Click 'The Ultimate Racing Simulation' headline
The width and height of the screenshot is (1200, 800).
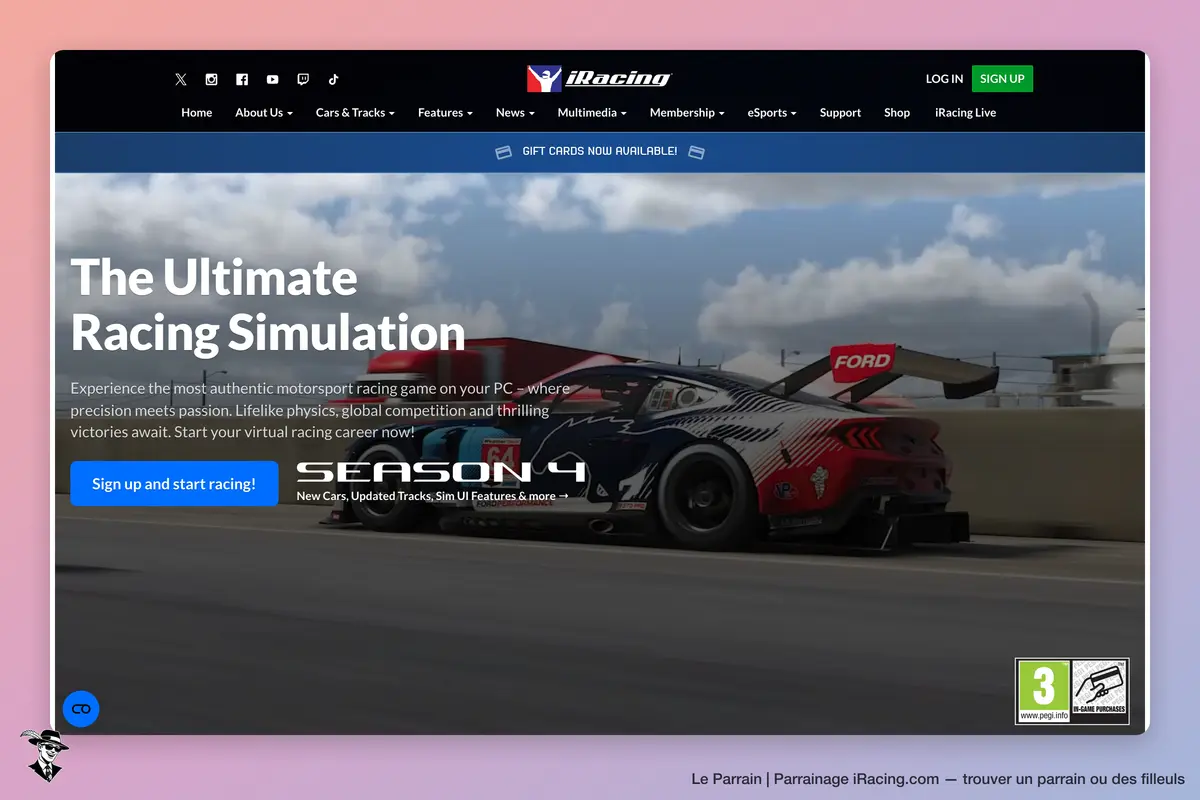click(268, 305)
